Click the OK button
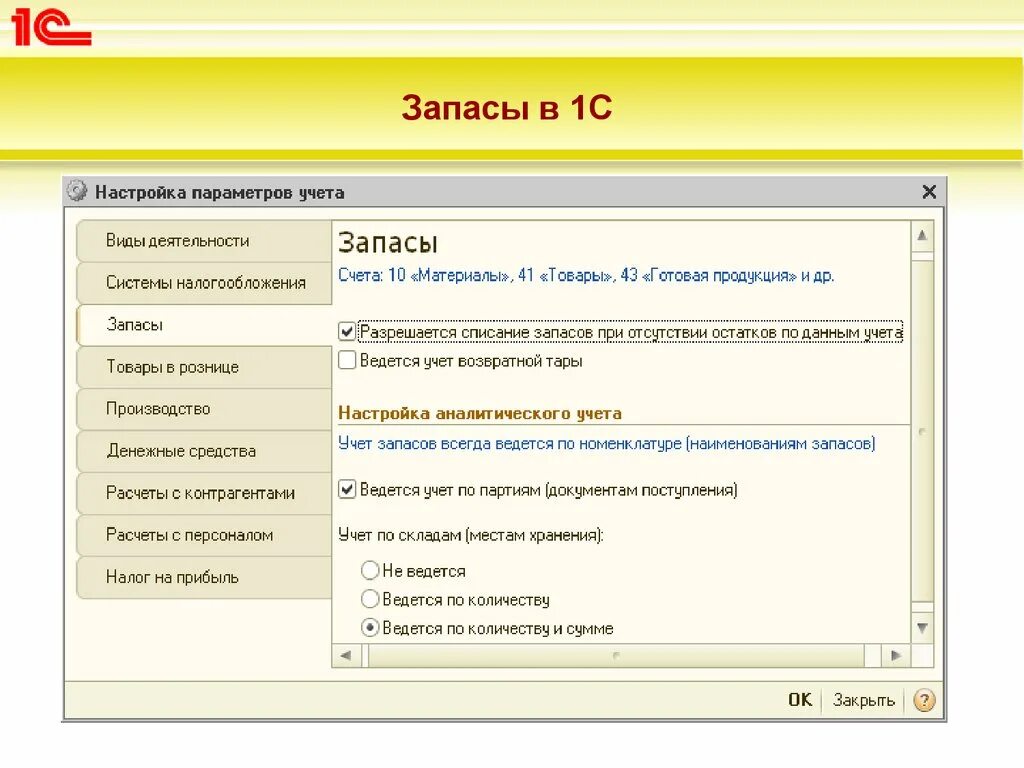 click(800, 700)
